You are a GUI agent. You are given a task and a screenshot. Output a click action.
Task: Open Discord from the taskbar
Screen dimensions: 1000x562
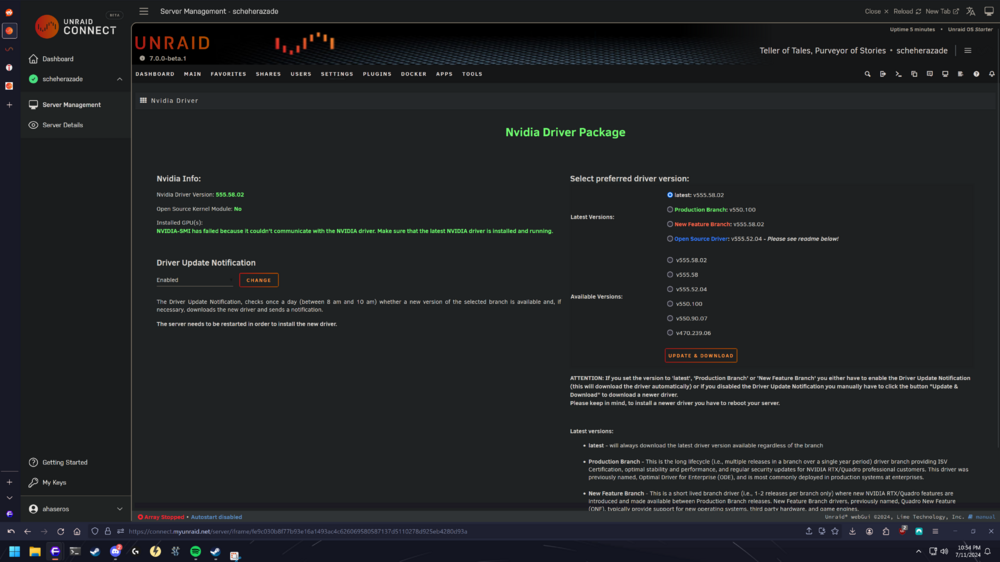coord(115,551)
